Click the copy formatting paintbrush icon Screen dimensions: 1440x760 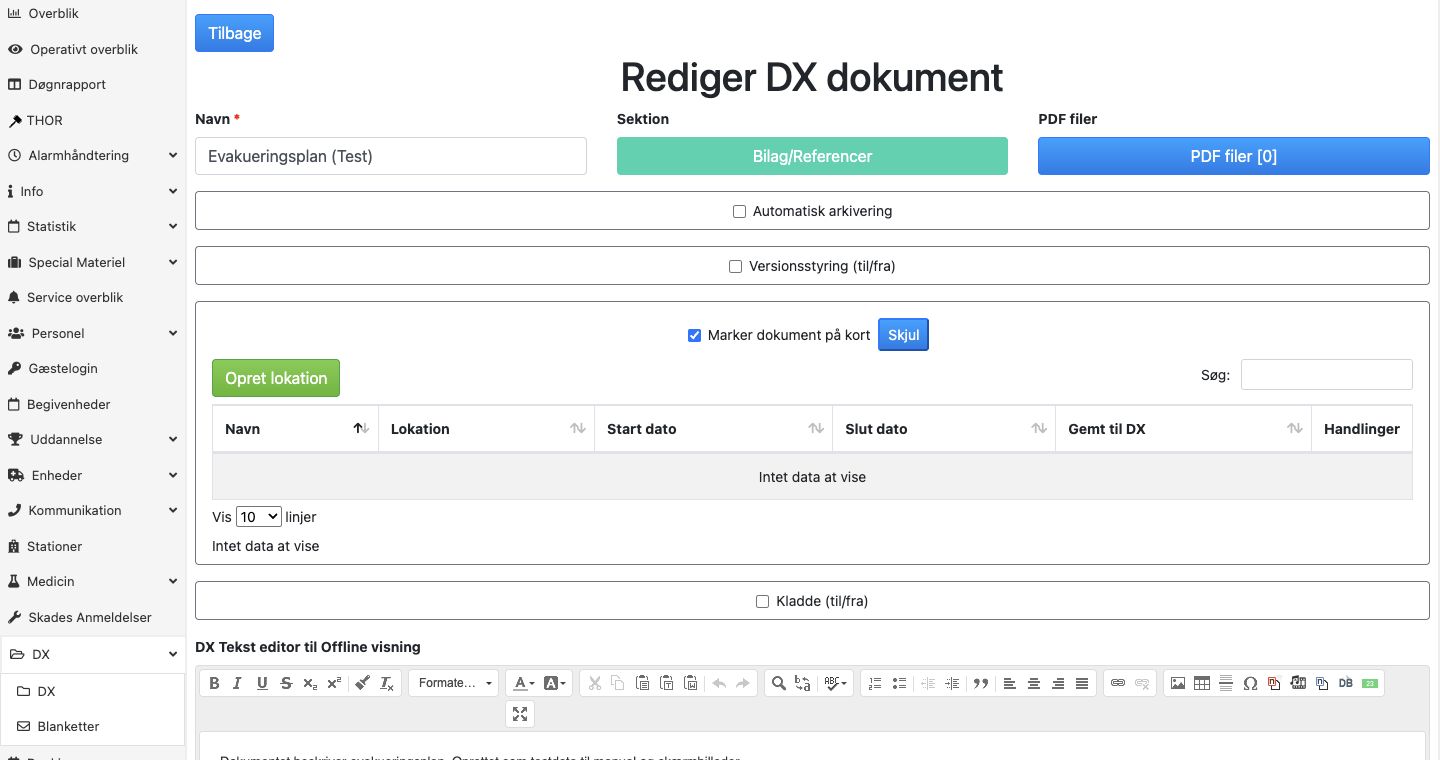click(363, 683)
